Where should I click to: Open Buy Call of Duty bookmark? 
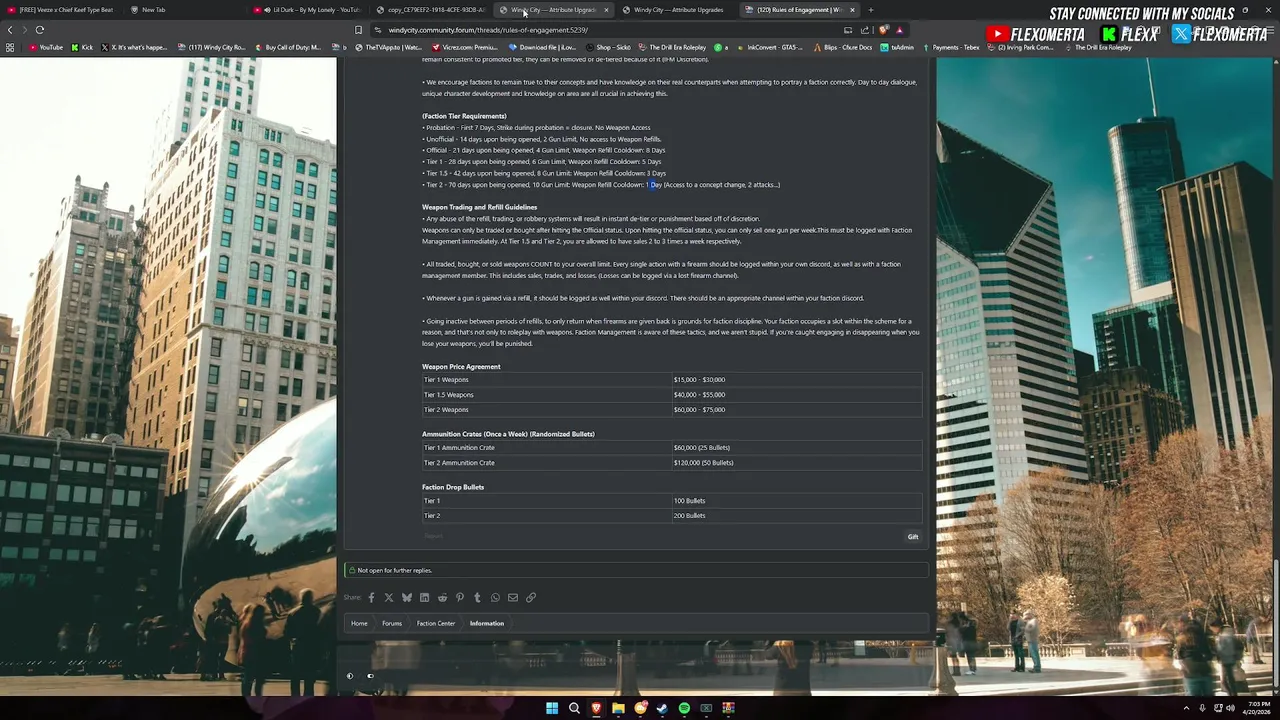click(288, 47)
